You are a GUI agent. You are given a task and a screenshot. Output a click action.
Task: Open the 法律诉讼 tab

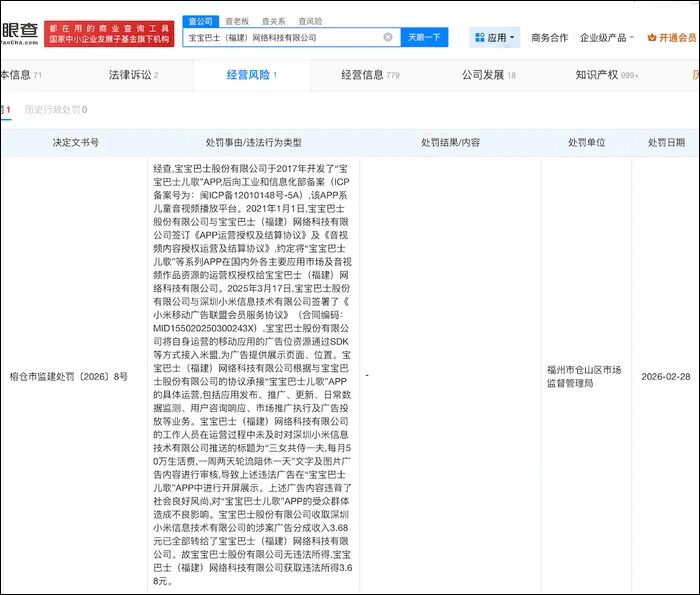pyautogui.click(x=132, y=75)
